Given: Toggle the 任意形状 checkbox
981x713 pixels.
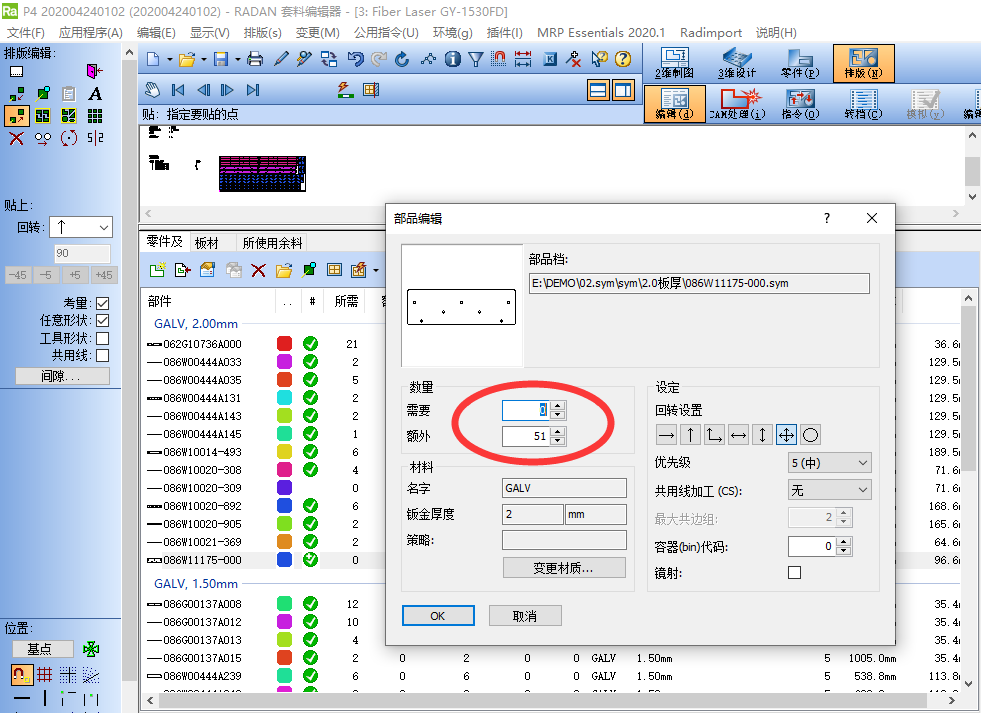Looking at the screenshot, I should 103,321.
